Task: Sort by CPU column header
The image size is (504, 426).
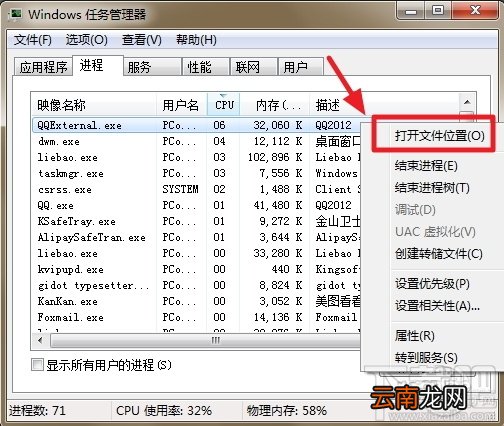Action: [x=224, y=105]
